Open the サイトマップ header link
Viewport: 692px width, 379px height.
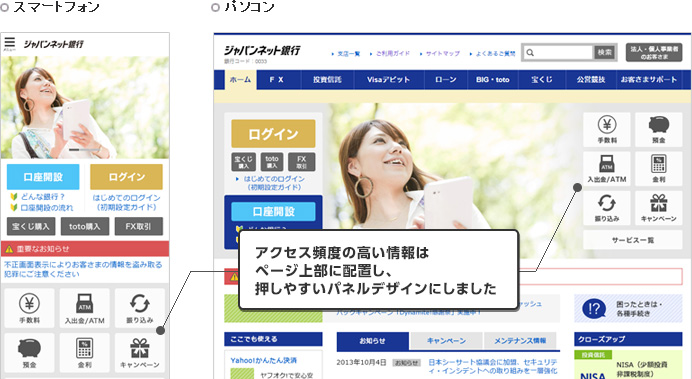click(x=440, y=53)
